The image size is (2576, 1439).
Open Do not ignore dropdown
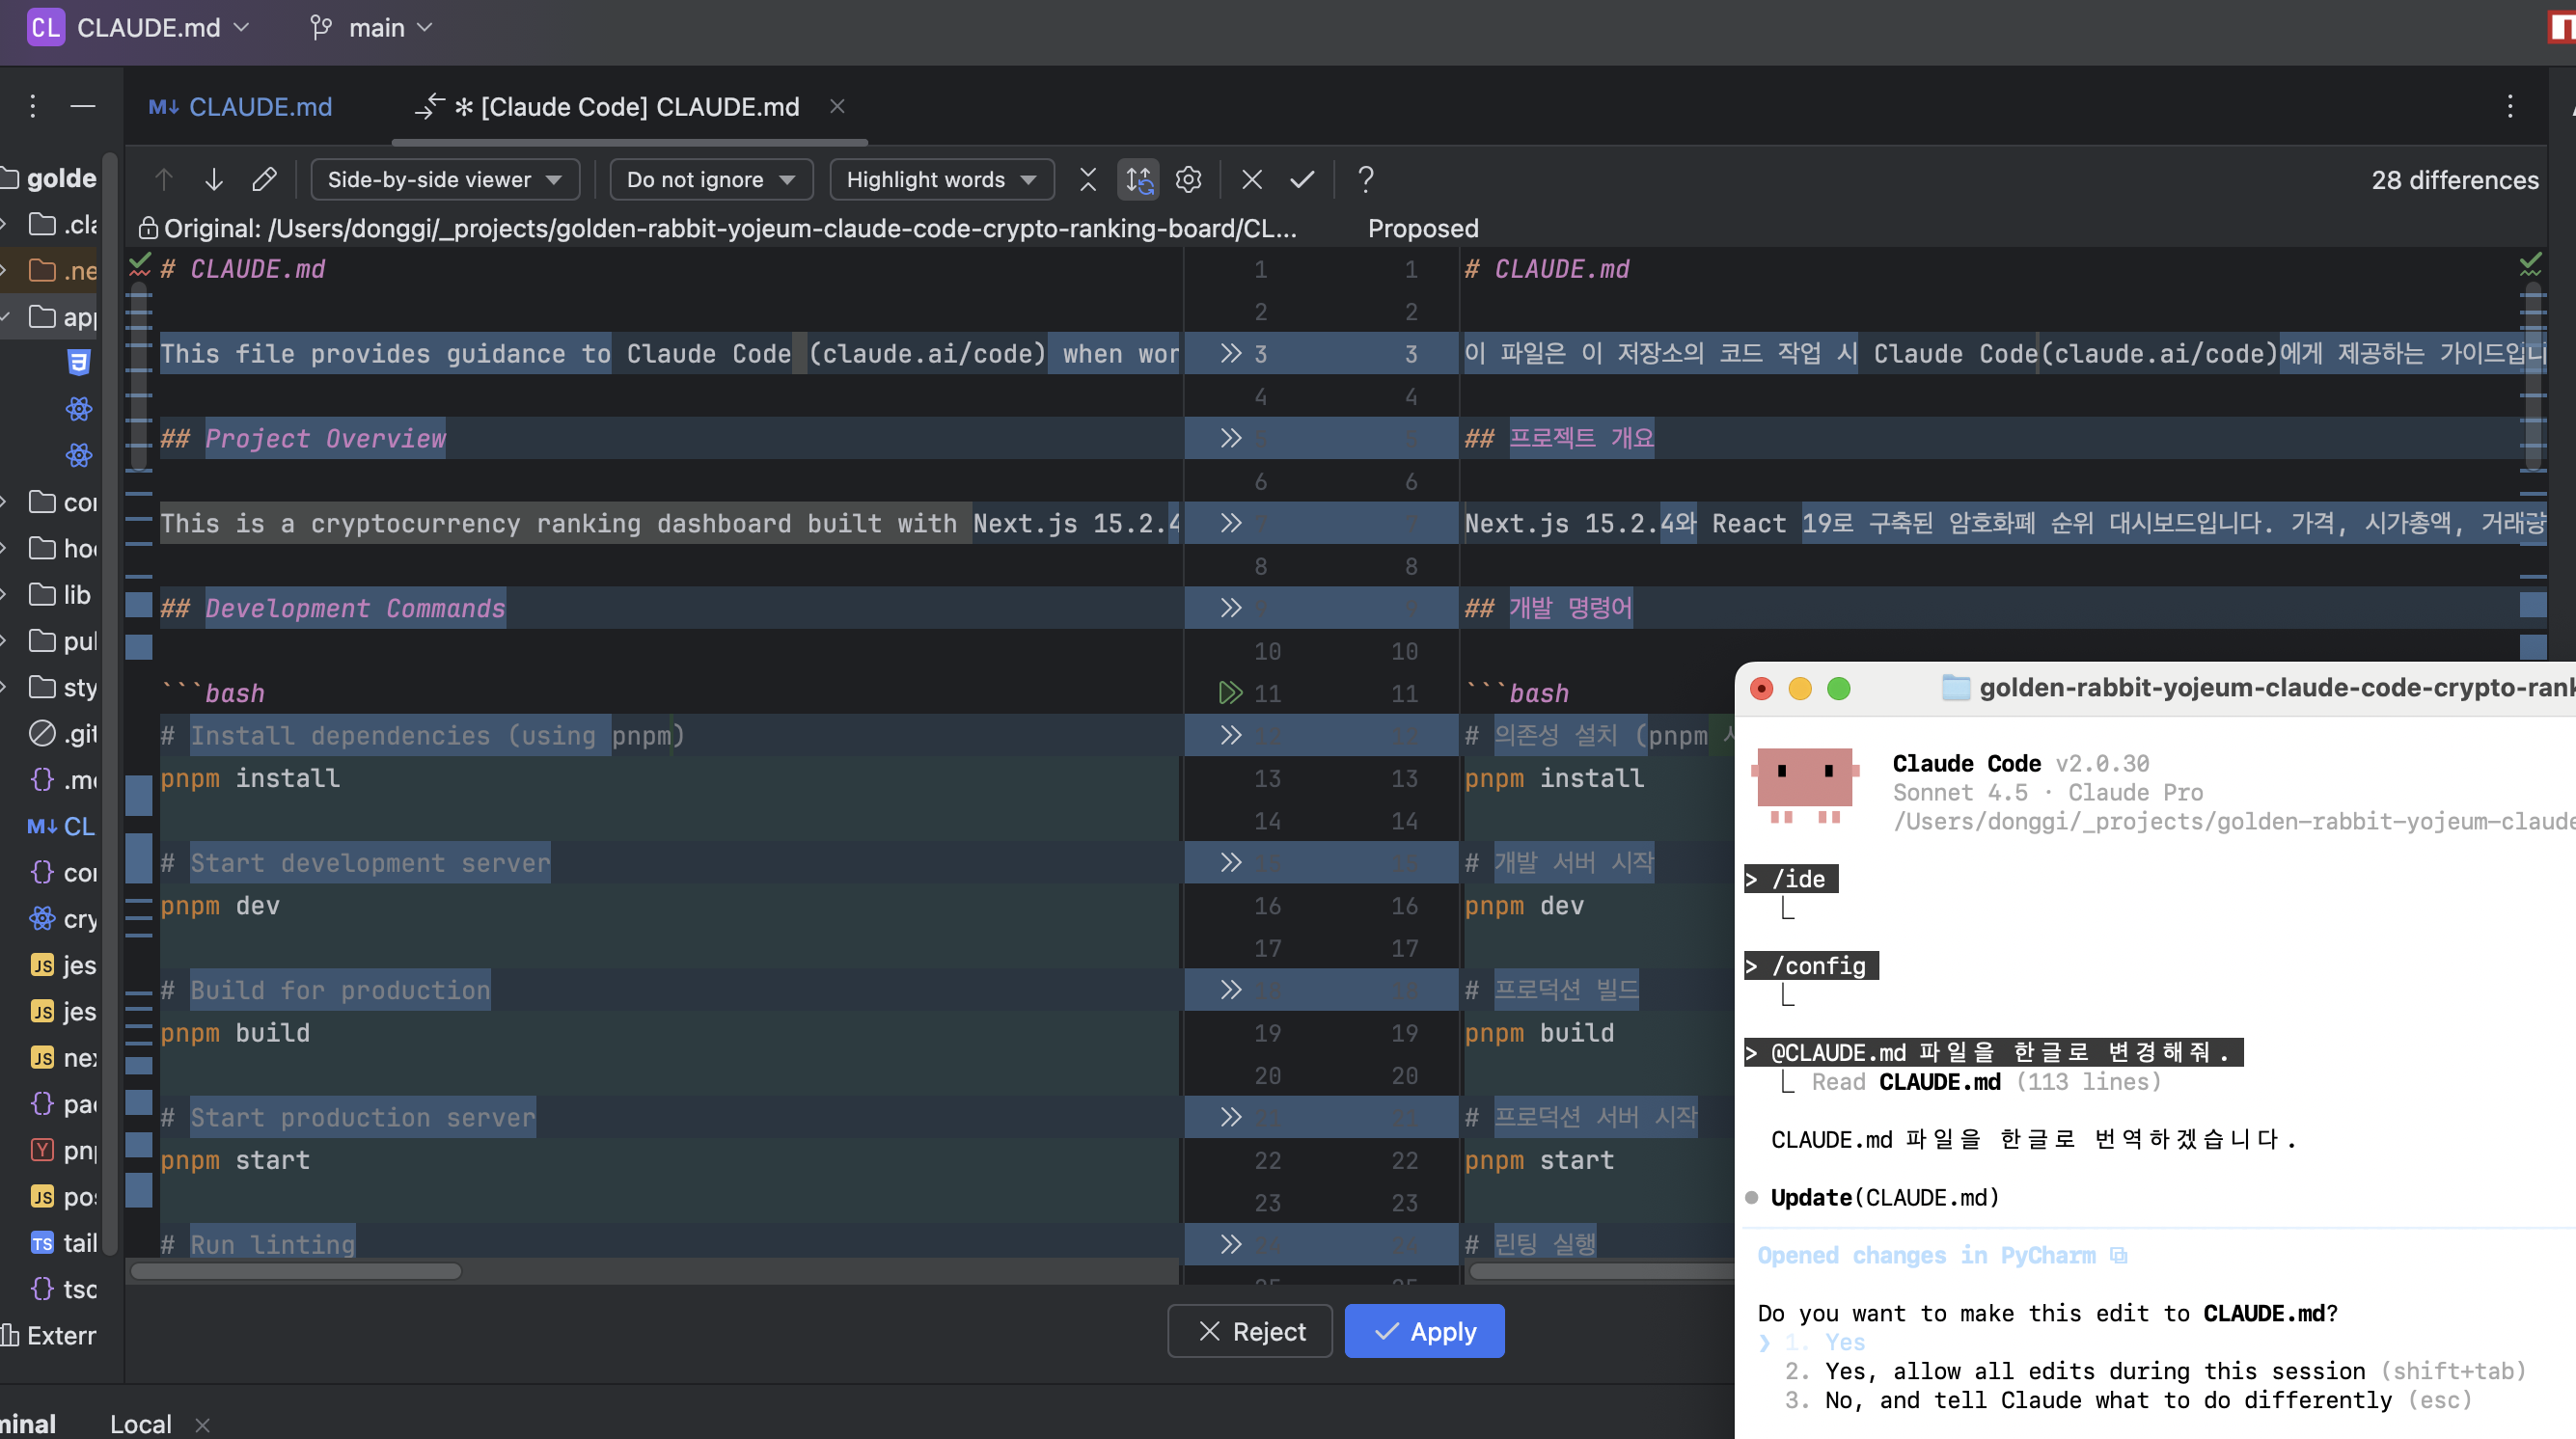pos(710,180)
